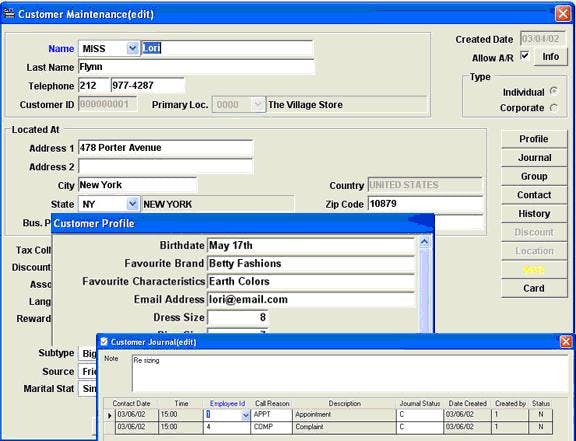This screenshot has width=576, height=441.
Task: Open the Primary Loc. dropdown
Action: [258, 105]
